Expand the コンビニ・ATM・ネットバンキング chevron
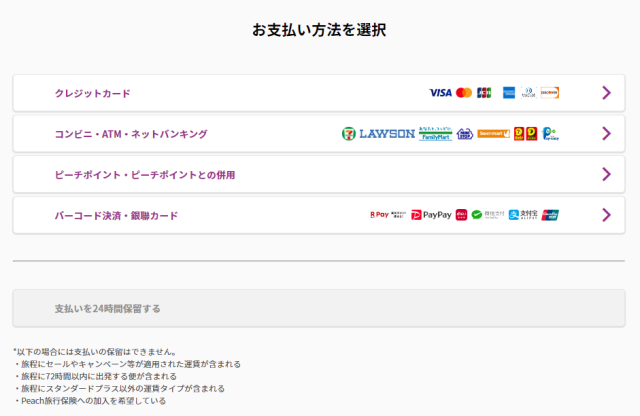Viewport: 640px width, 416px height. click(x=606, y=133)
